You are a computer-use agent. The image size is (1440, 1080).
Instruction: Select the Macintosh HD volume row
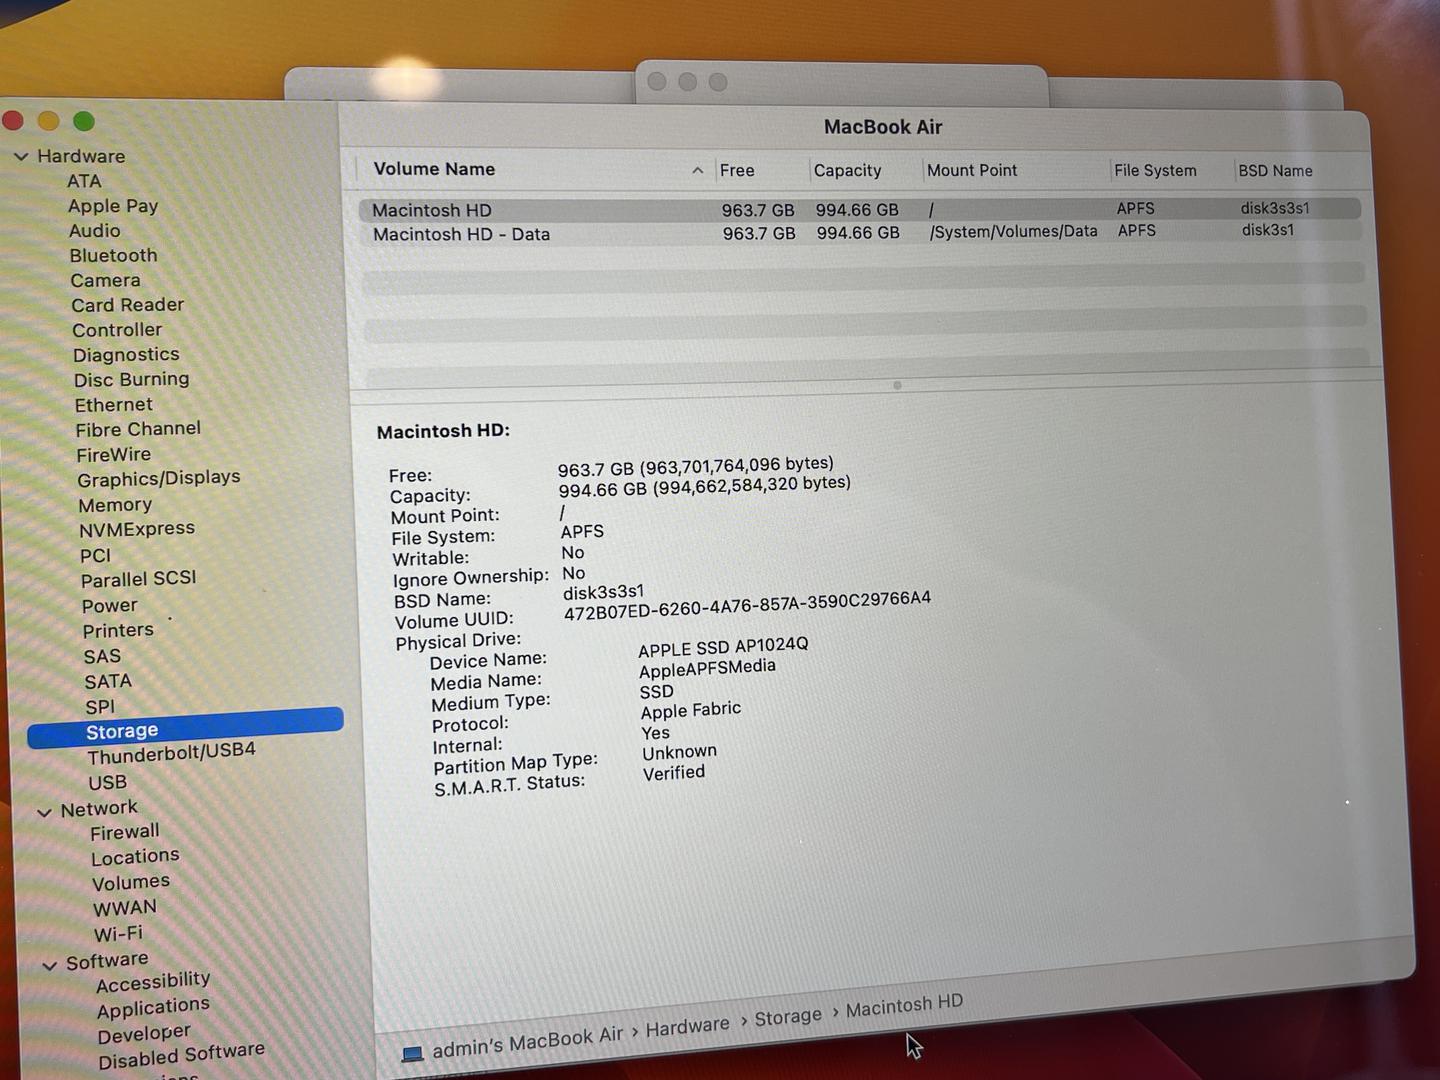[x=860, y=210]
